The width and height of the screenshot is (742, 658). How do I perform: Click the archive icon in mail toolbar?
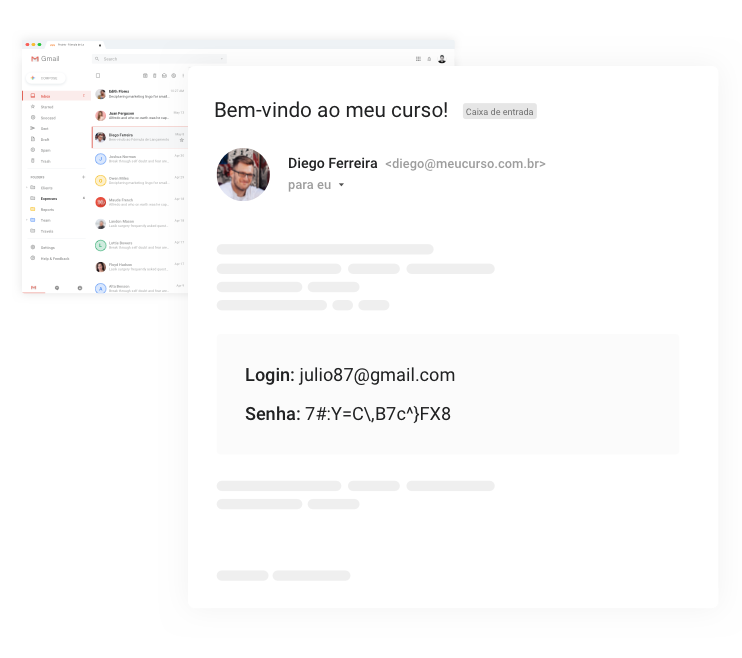click(145, 76)
